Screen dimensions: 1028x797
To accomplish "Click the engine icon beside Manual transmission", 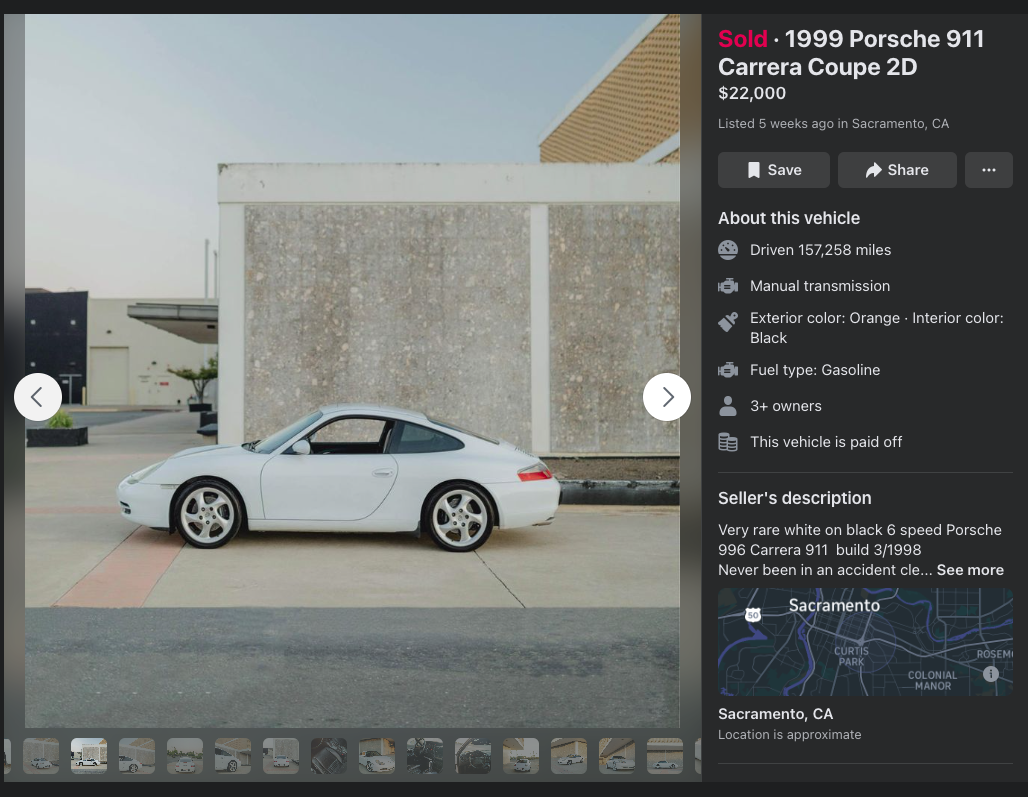I will point(728,286).
